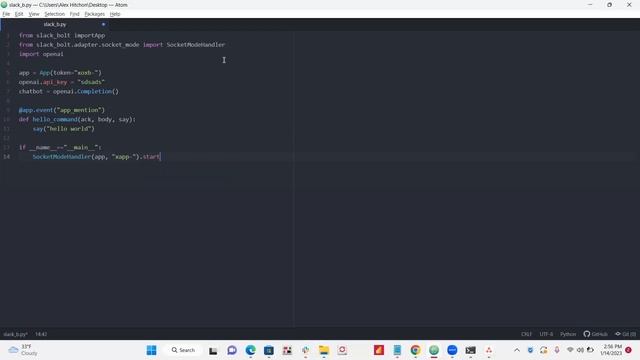Viewport: 640px width, 360px height.
Task: Open File Explorer from taskbar
Action: coord(324,350)
